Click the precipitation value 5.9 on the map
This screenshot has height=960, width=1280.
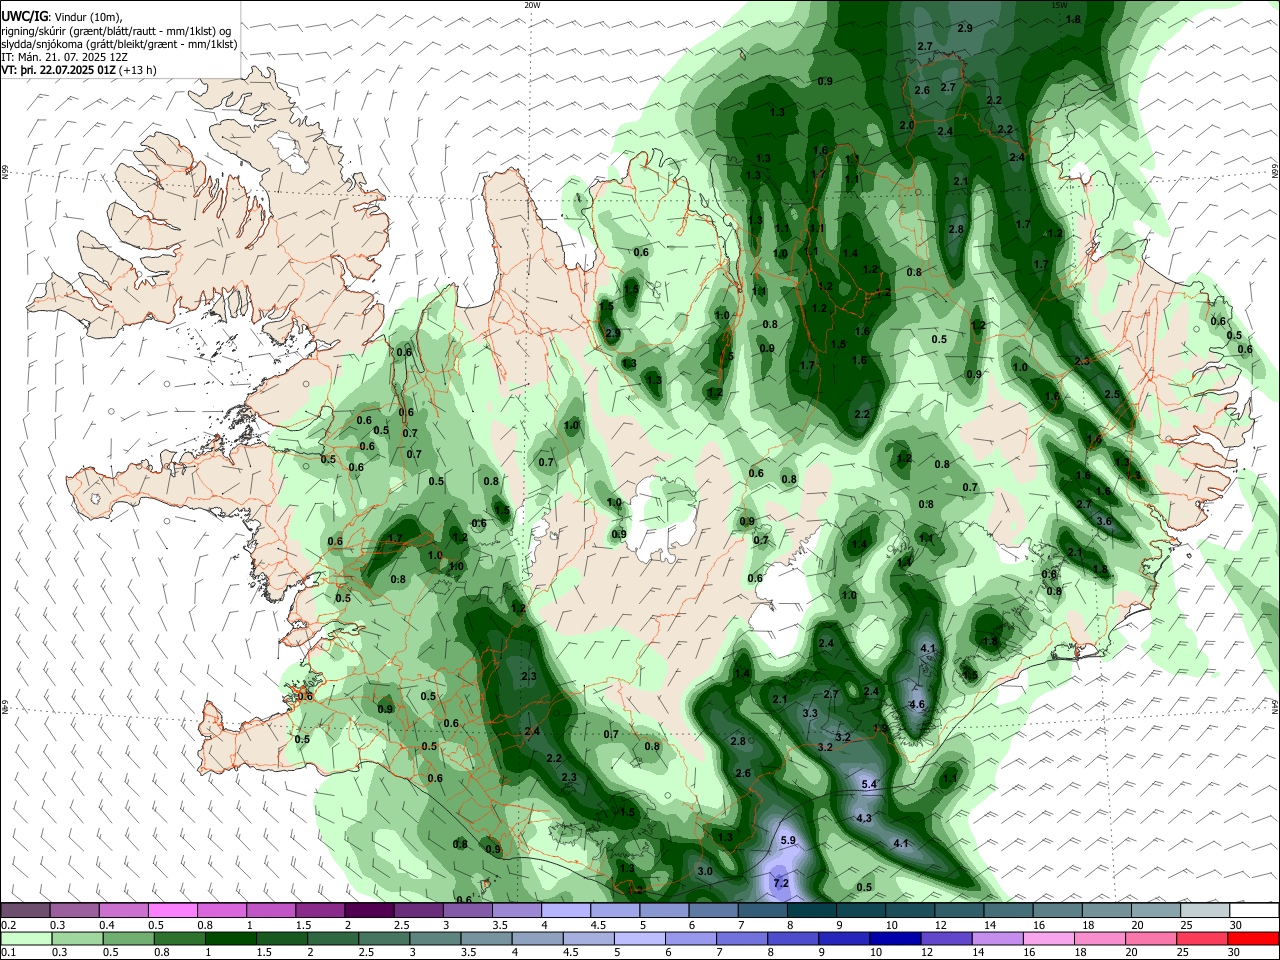pyautogui.click(x=788, y=840)
